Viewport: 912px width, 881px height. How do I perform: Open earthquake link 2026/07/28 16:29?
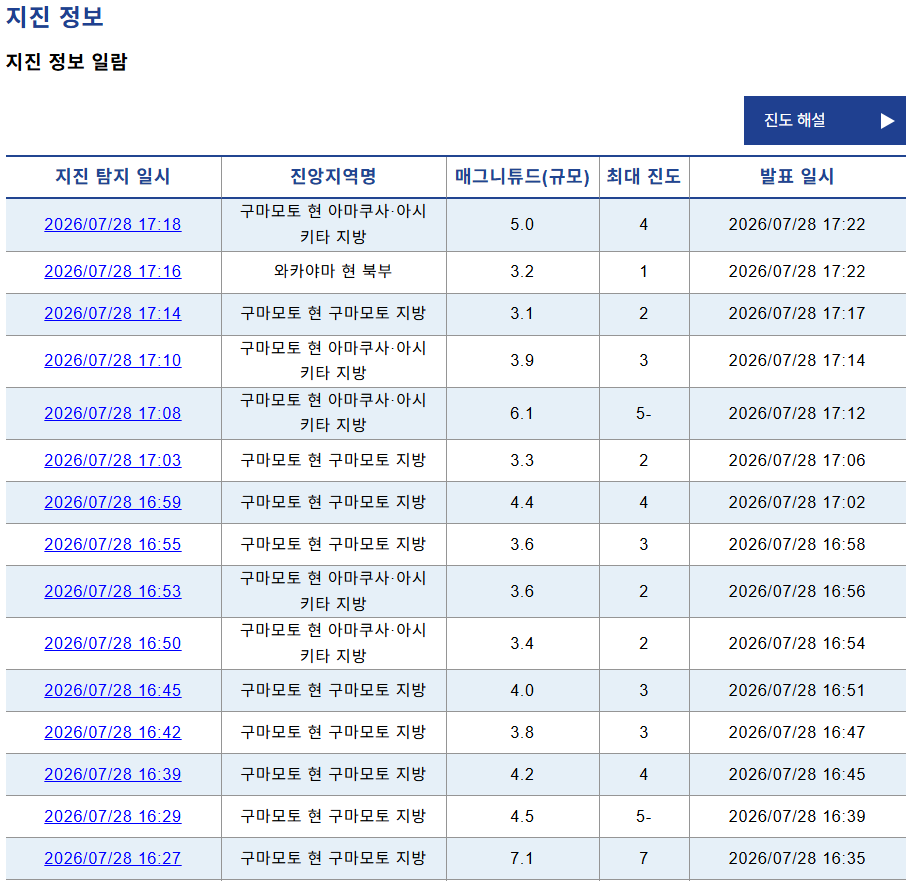click(x=113, y=816)
